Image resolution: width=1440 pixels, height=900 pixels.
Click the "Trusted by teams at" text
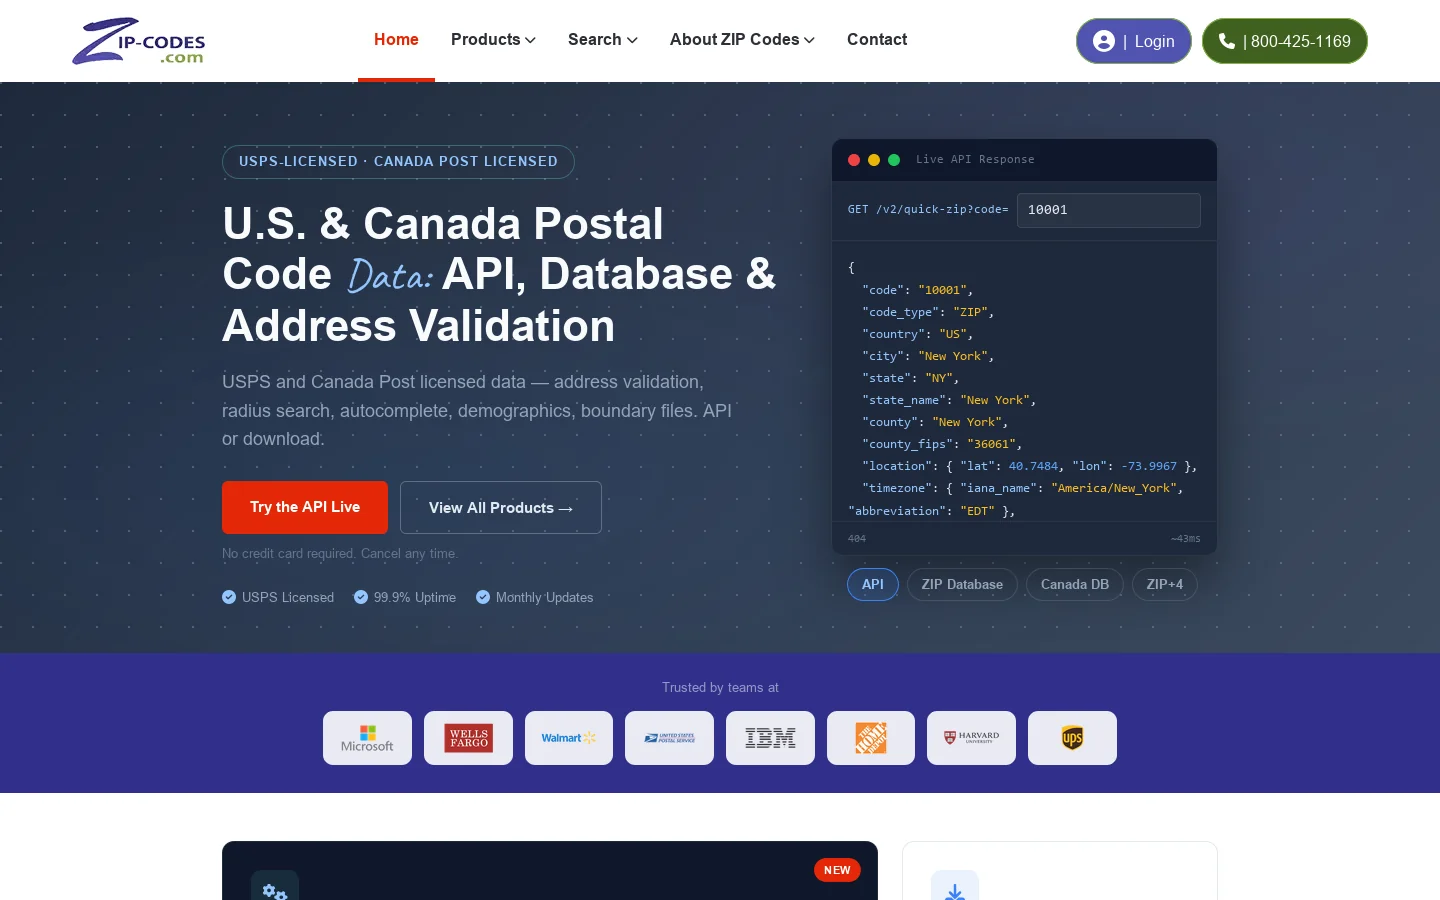coord(720,688)
